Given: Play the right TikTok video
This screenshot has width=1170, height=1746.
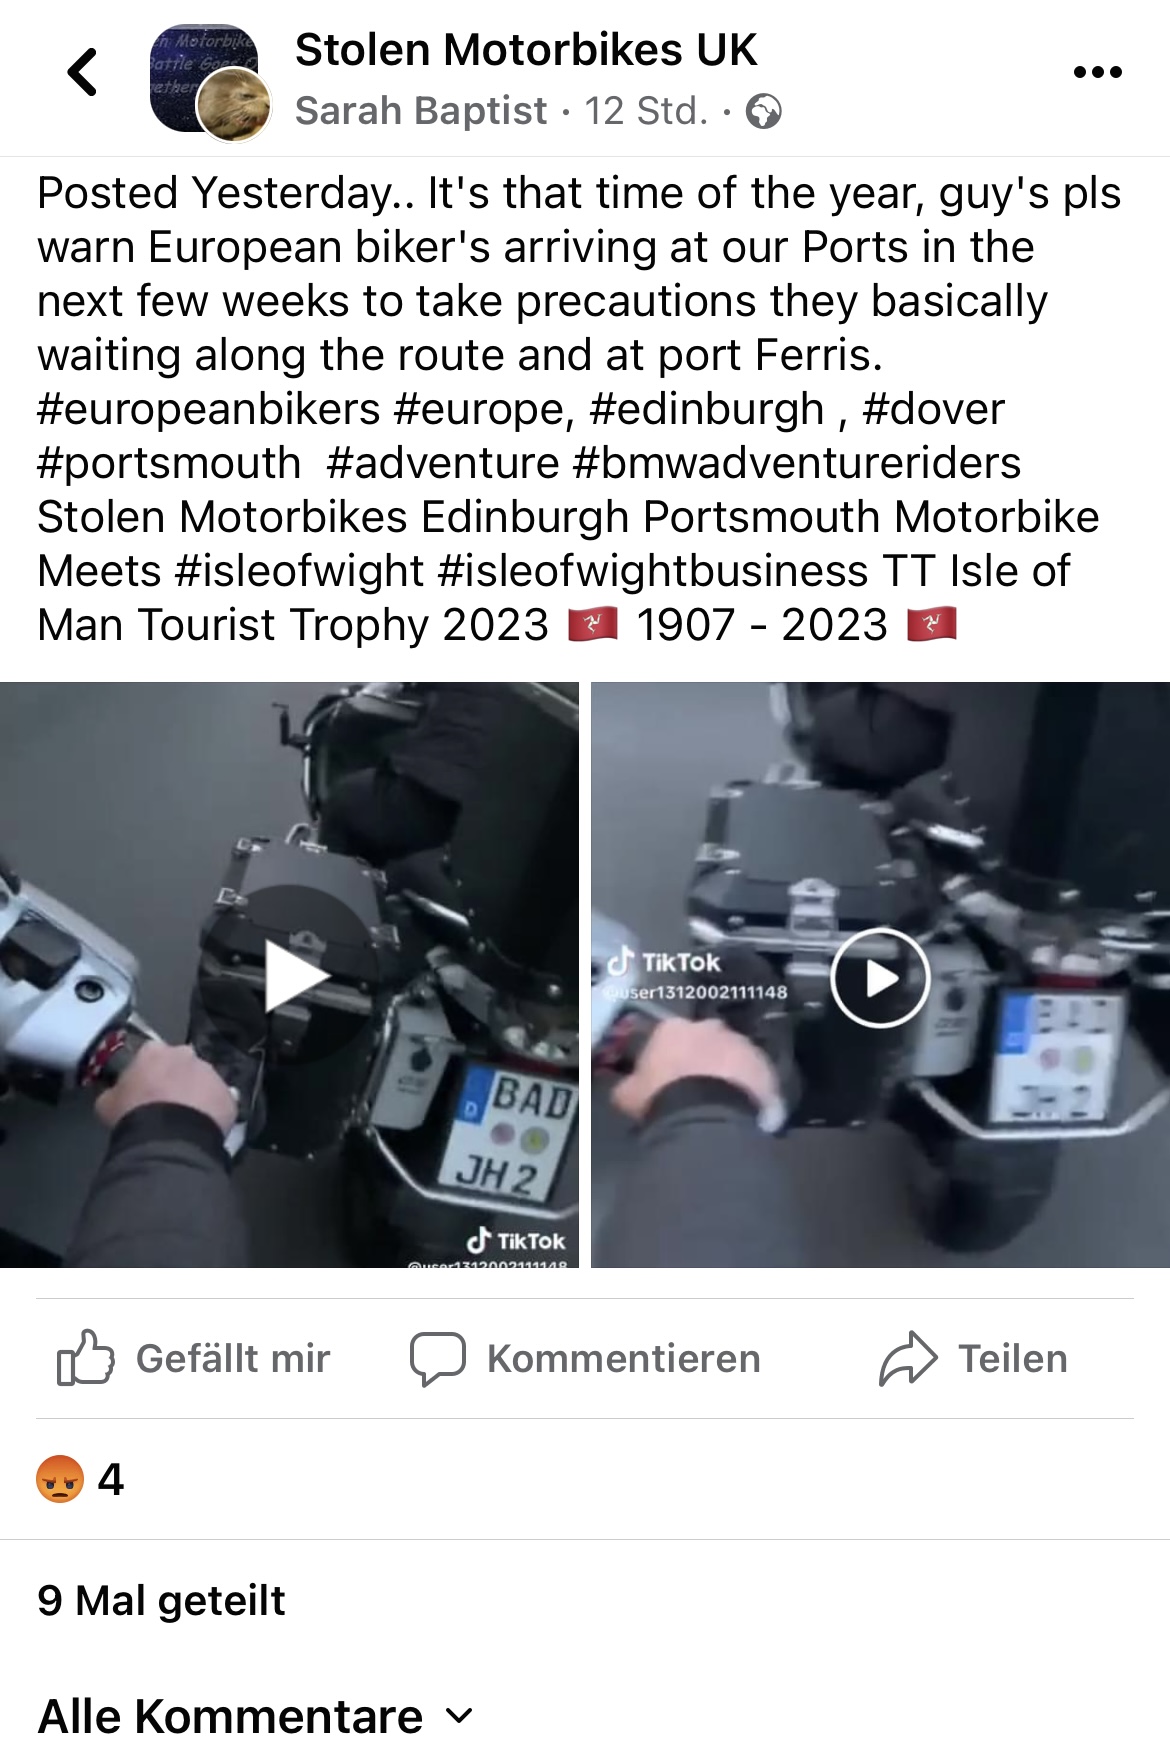Looking at the screenshot, I should (x=880, y=977).
